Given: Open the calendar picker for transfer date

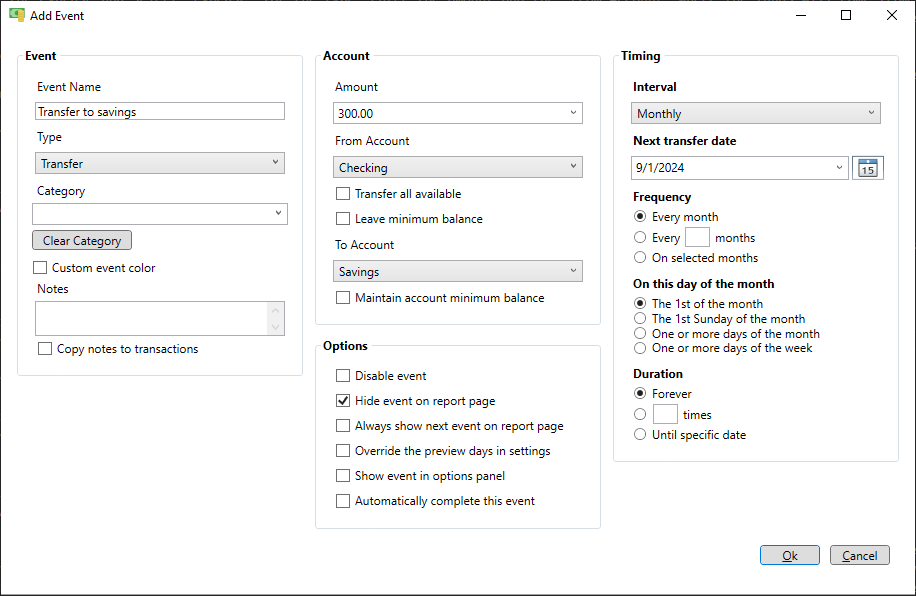Looking at the screenshot, I should [868, 168].
